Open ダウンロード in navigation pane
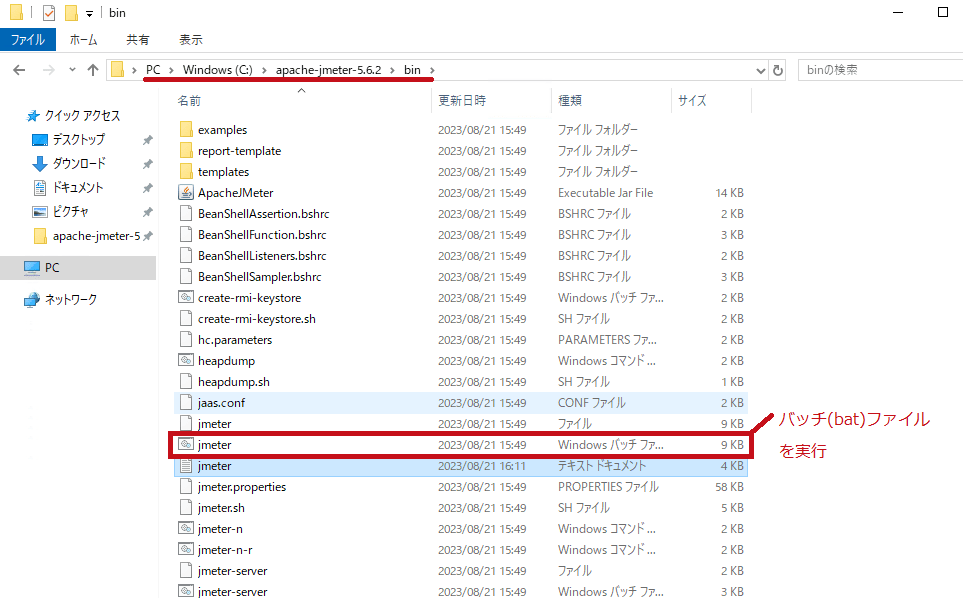 click(x=79, y=163)
